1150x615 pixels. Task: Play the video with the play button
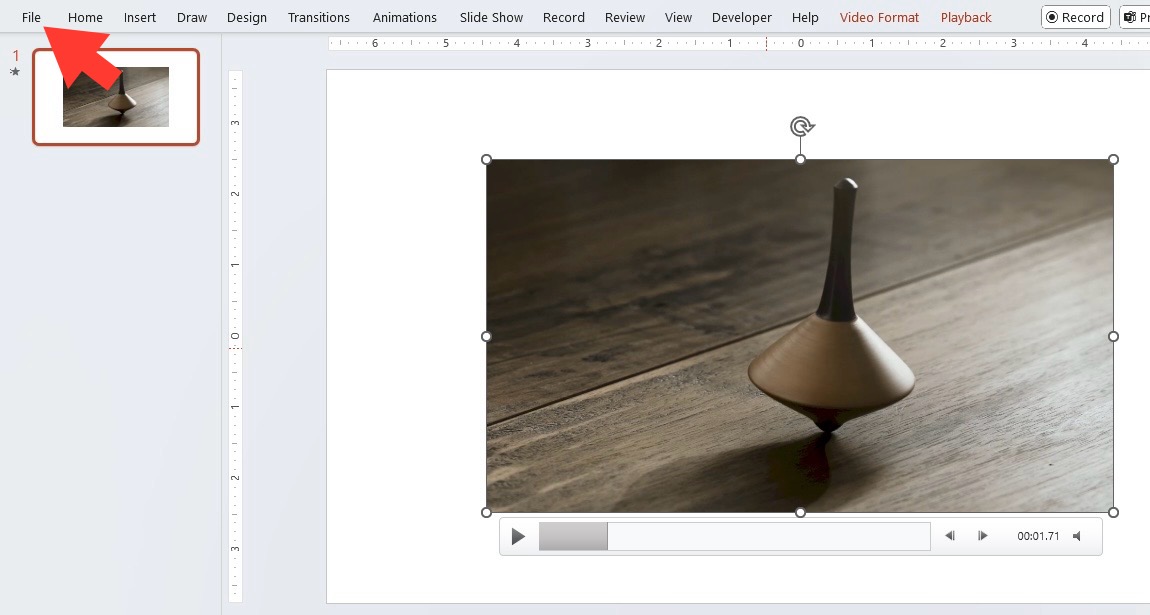click(x=518, y=537)
